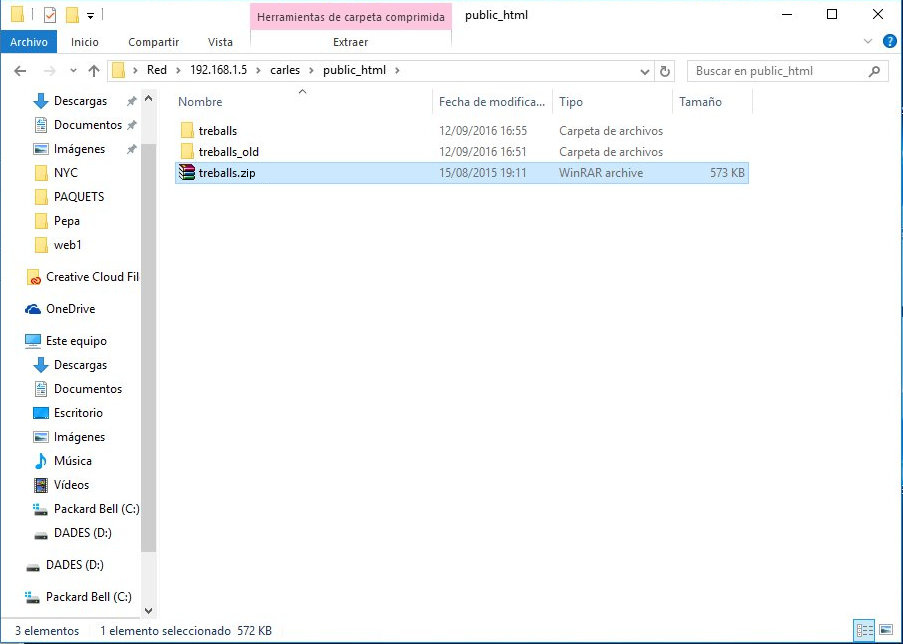Switch to large icons view button
The width and height of the screenshot is (903, 644).
[886, 630]
